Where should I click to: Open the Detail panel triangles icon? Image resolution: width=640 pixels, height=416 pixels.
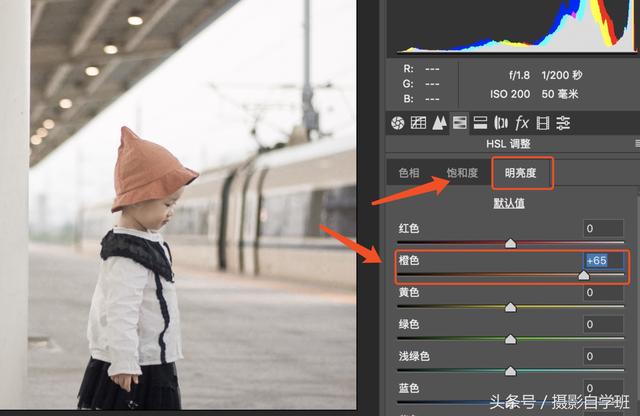[439, 123]
